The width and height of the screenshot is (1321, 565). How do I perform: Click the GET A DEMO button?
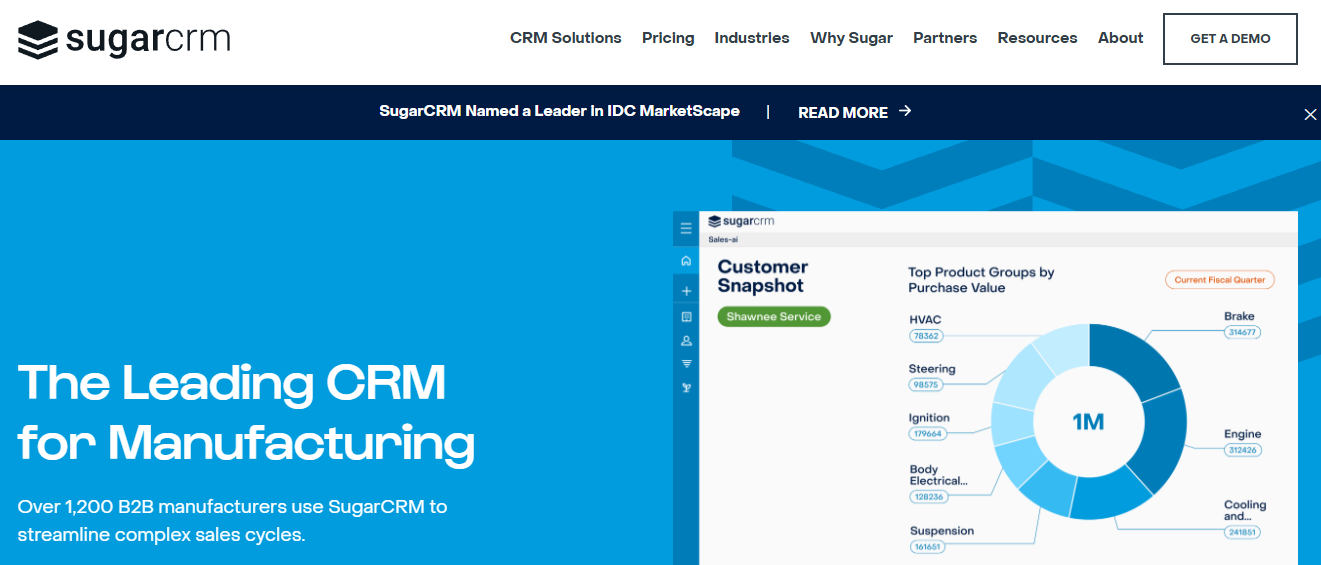(1230, 39)
